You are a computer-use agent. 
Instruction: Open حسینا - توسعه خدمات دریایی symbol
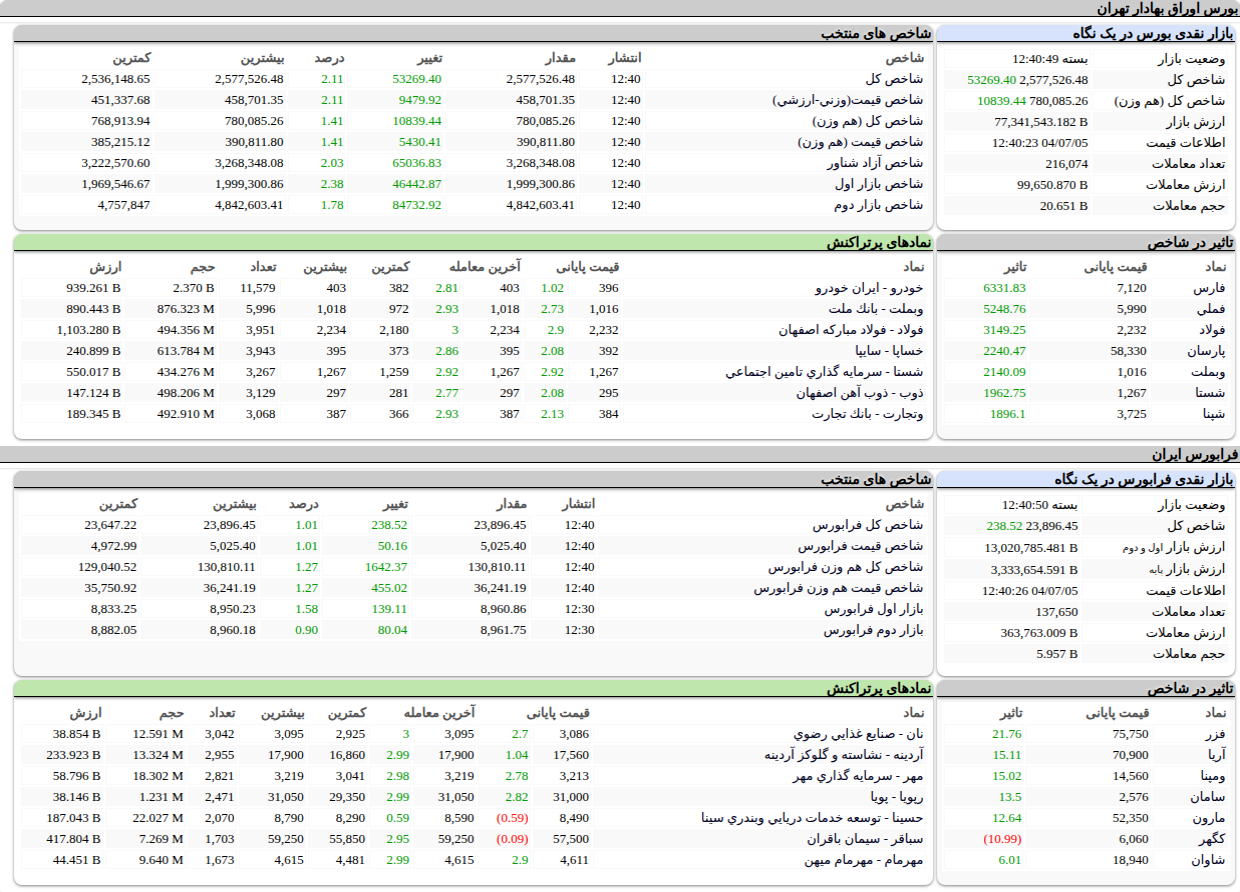(x=813, y=818)
